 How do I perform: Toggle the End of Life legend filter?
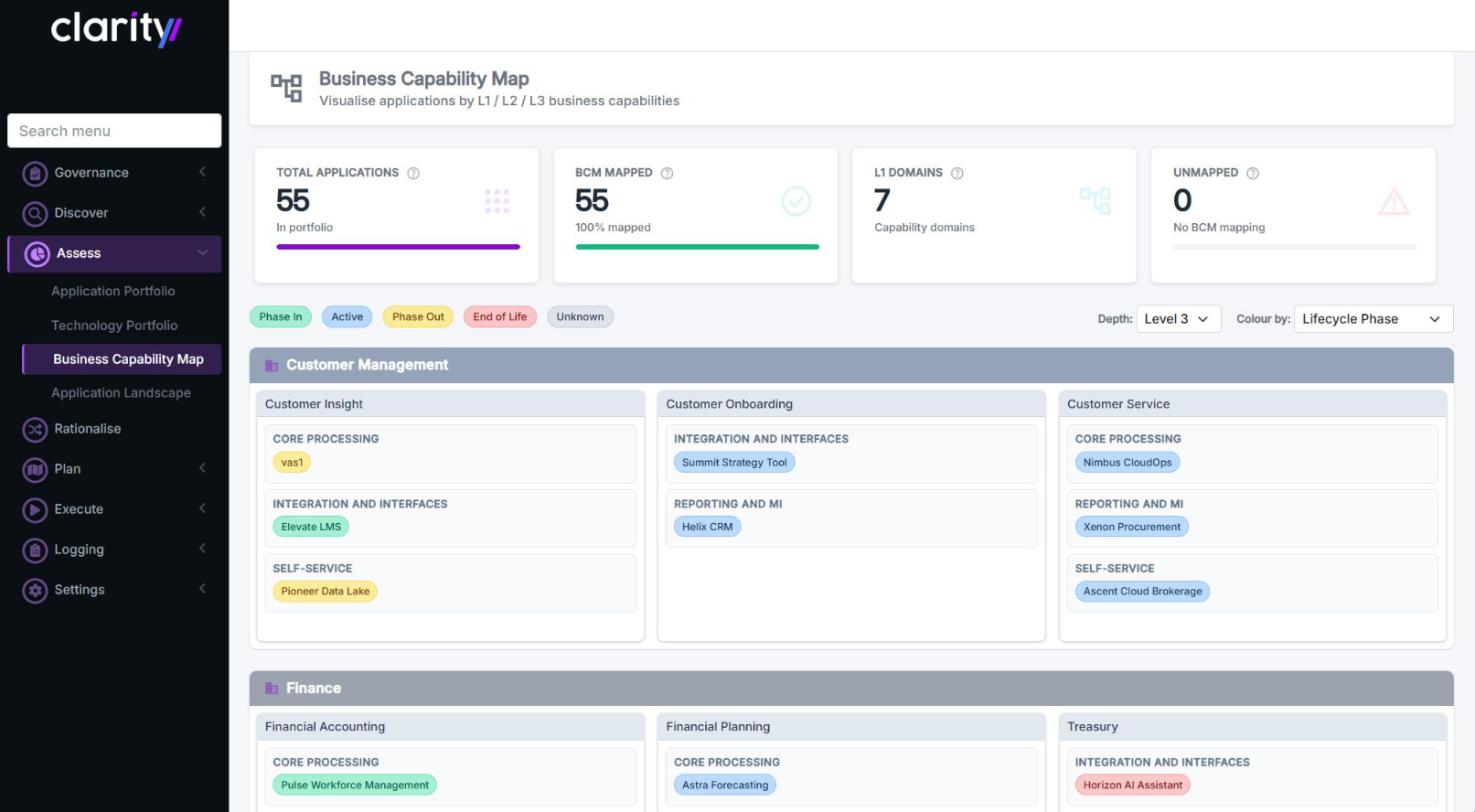coord(500,317)
